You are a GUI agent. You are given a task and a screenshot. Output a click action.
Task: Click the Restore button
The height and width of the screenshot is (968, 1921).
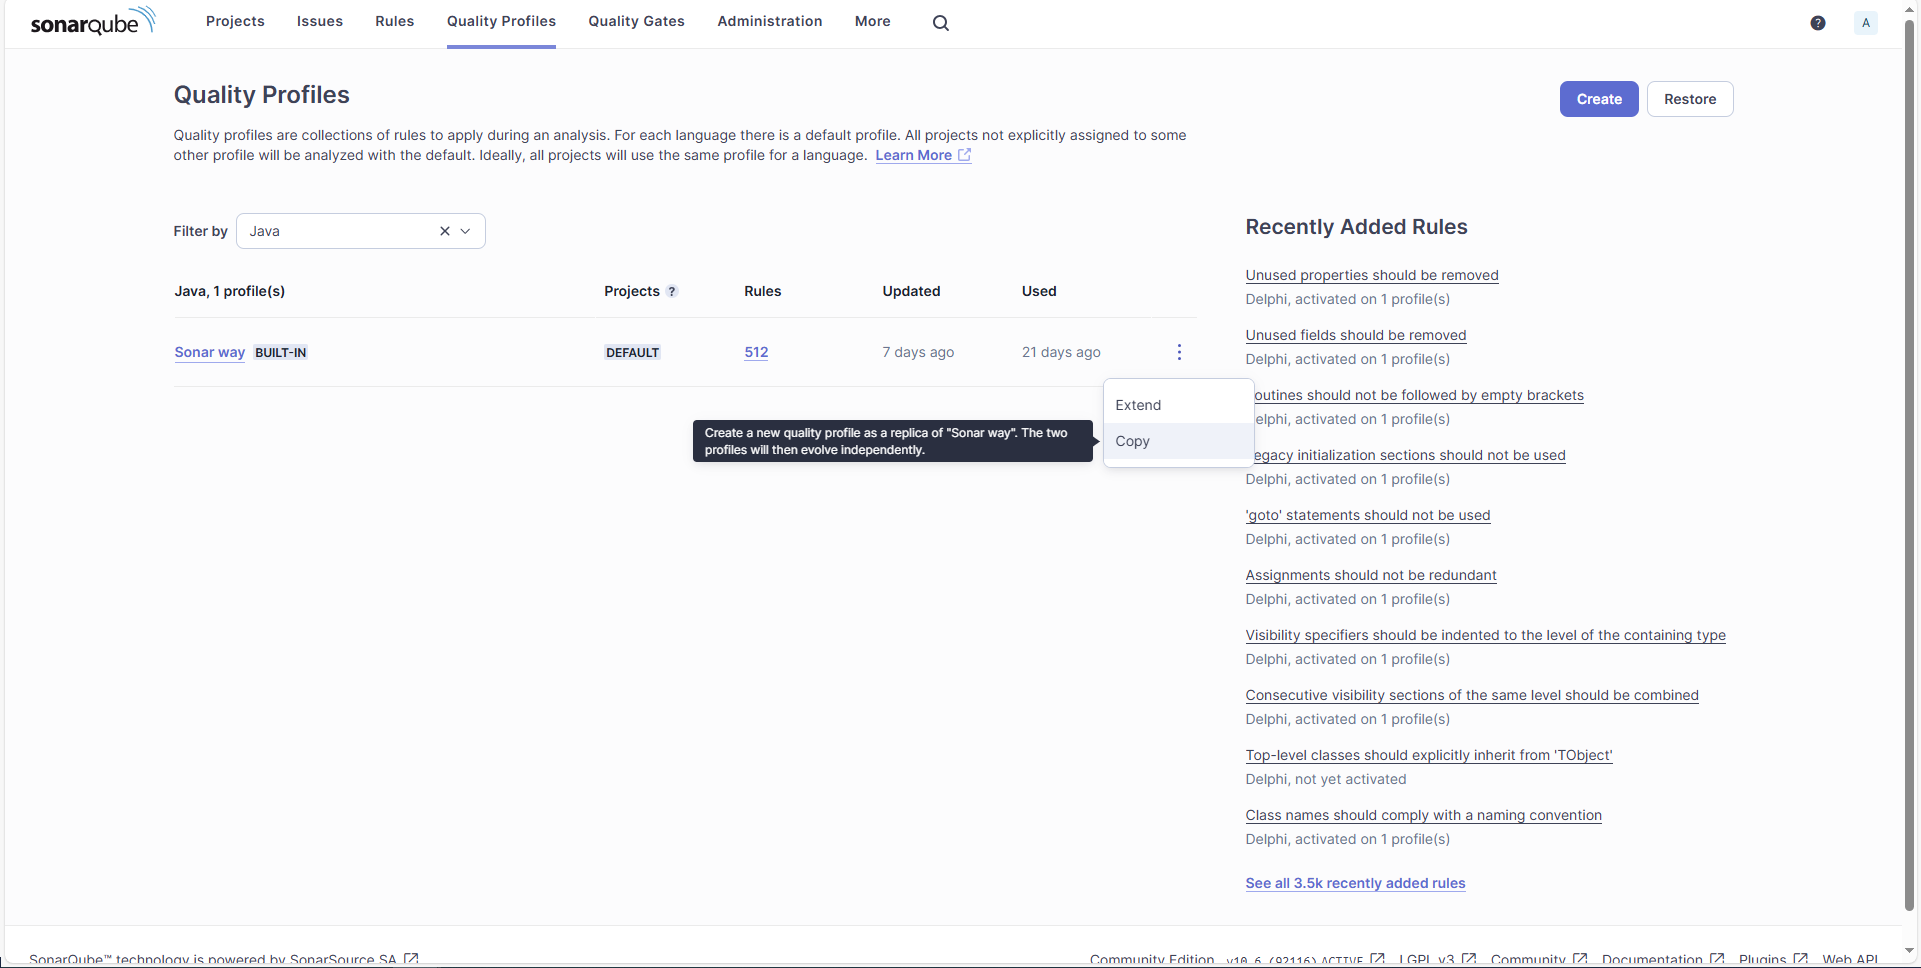(1690, 99)
